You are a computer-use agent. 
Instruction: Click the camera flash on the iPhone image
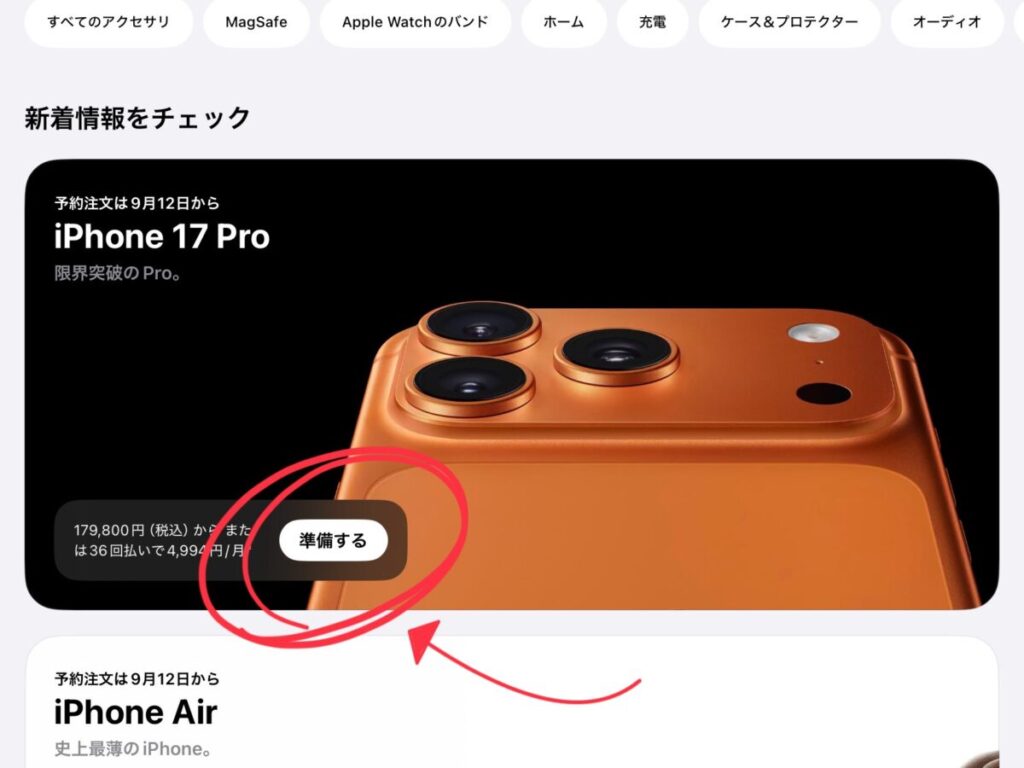[x=813, y=333]
